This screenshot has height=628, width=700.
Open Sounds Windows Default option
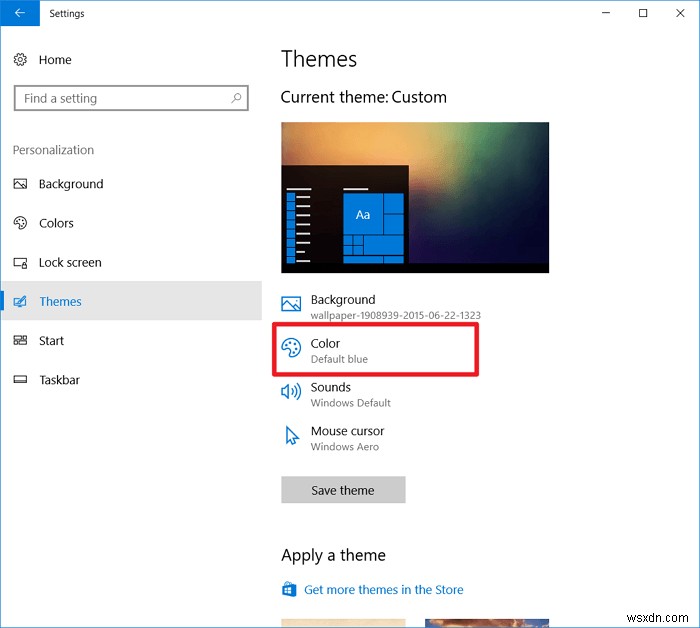336,395
